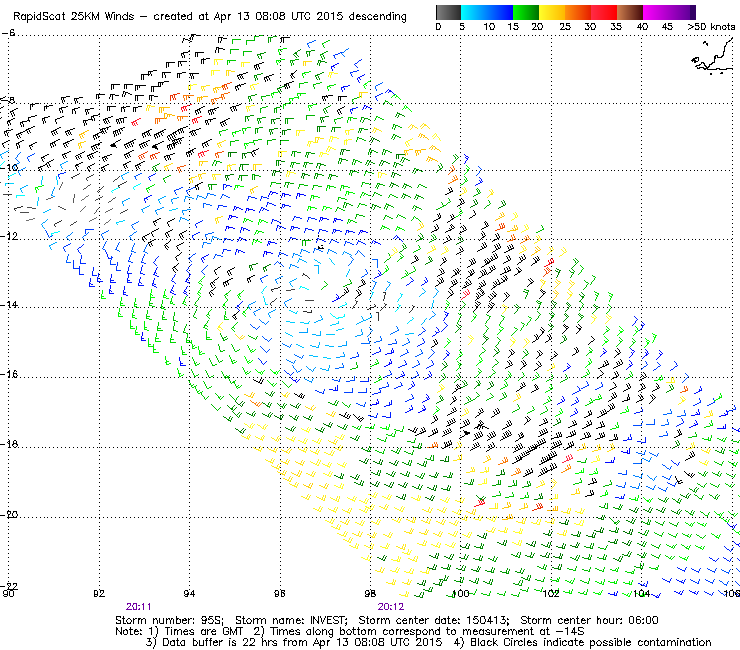Click the '-8' latitude axis label

click(x=8, y=100)
